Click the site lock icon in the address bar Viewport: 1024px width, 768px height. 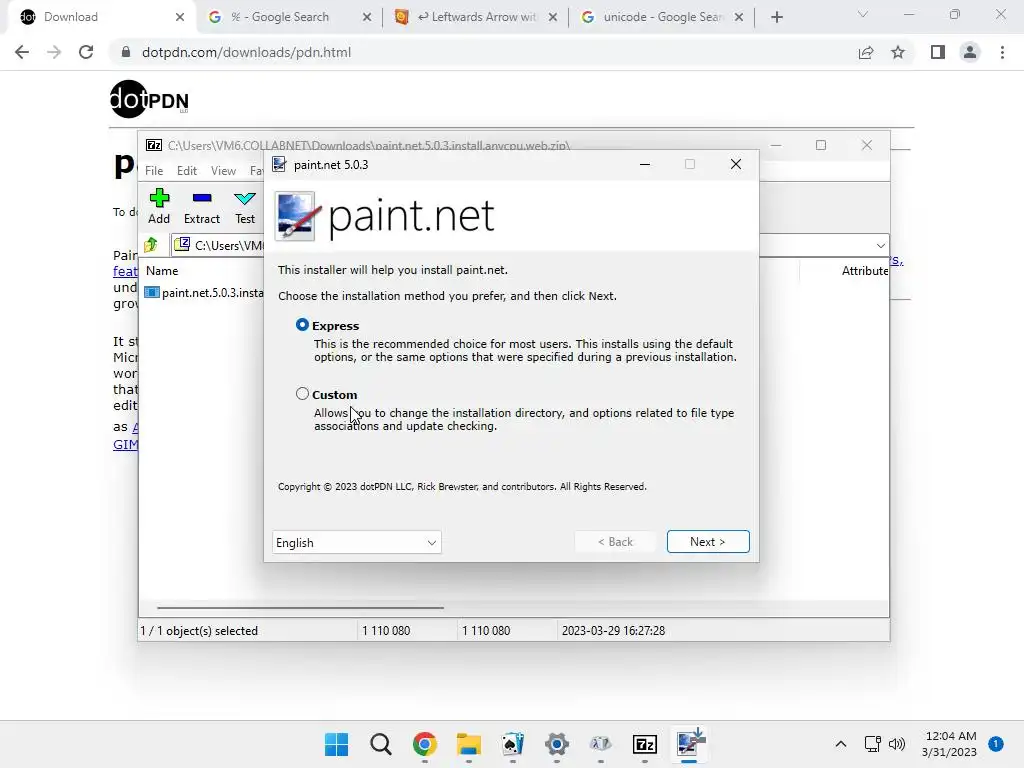tap(126, 52)
